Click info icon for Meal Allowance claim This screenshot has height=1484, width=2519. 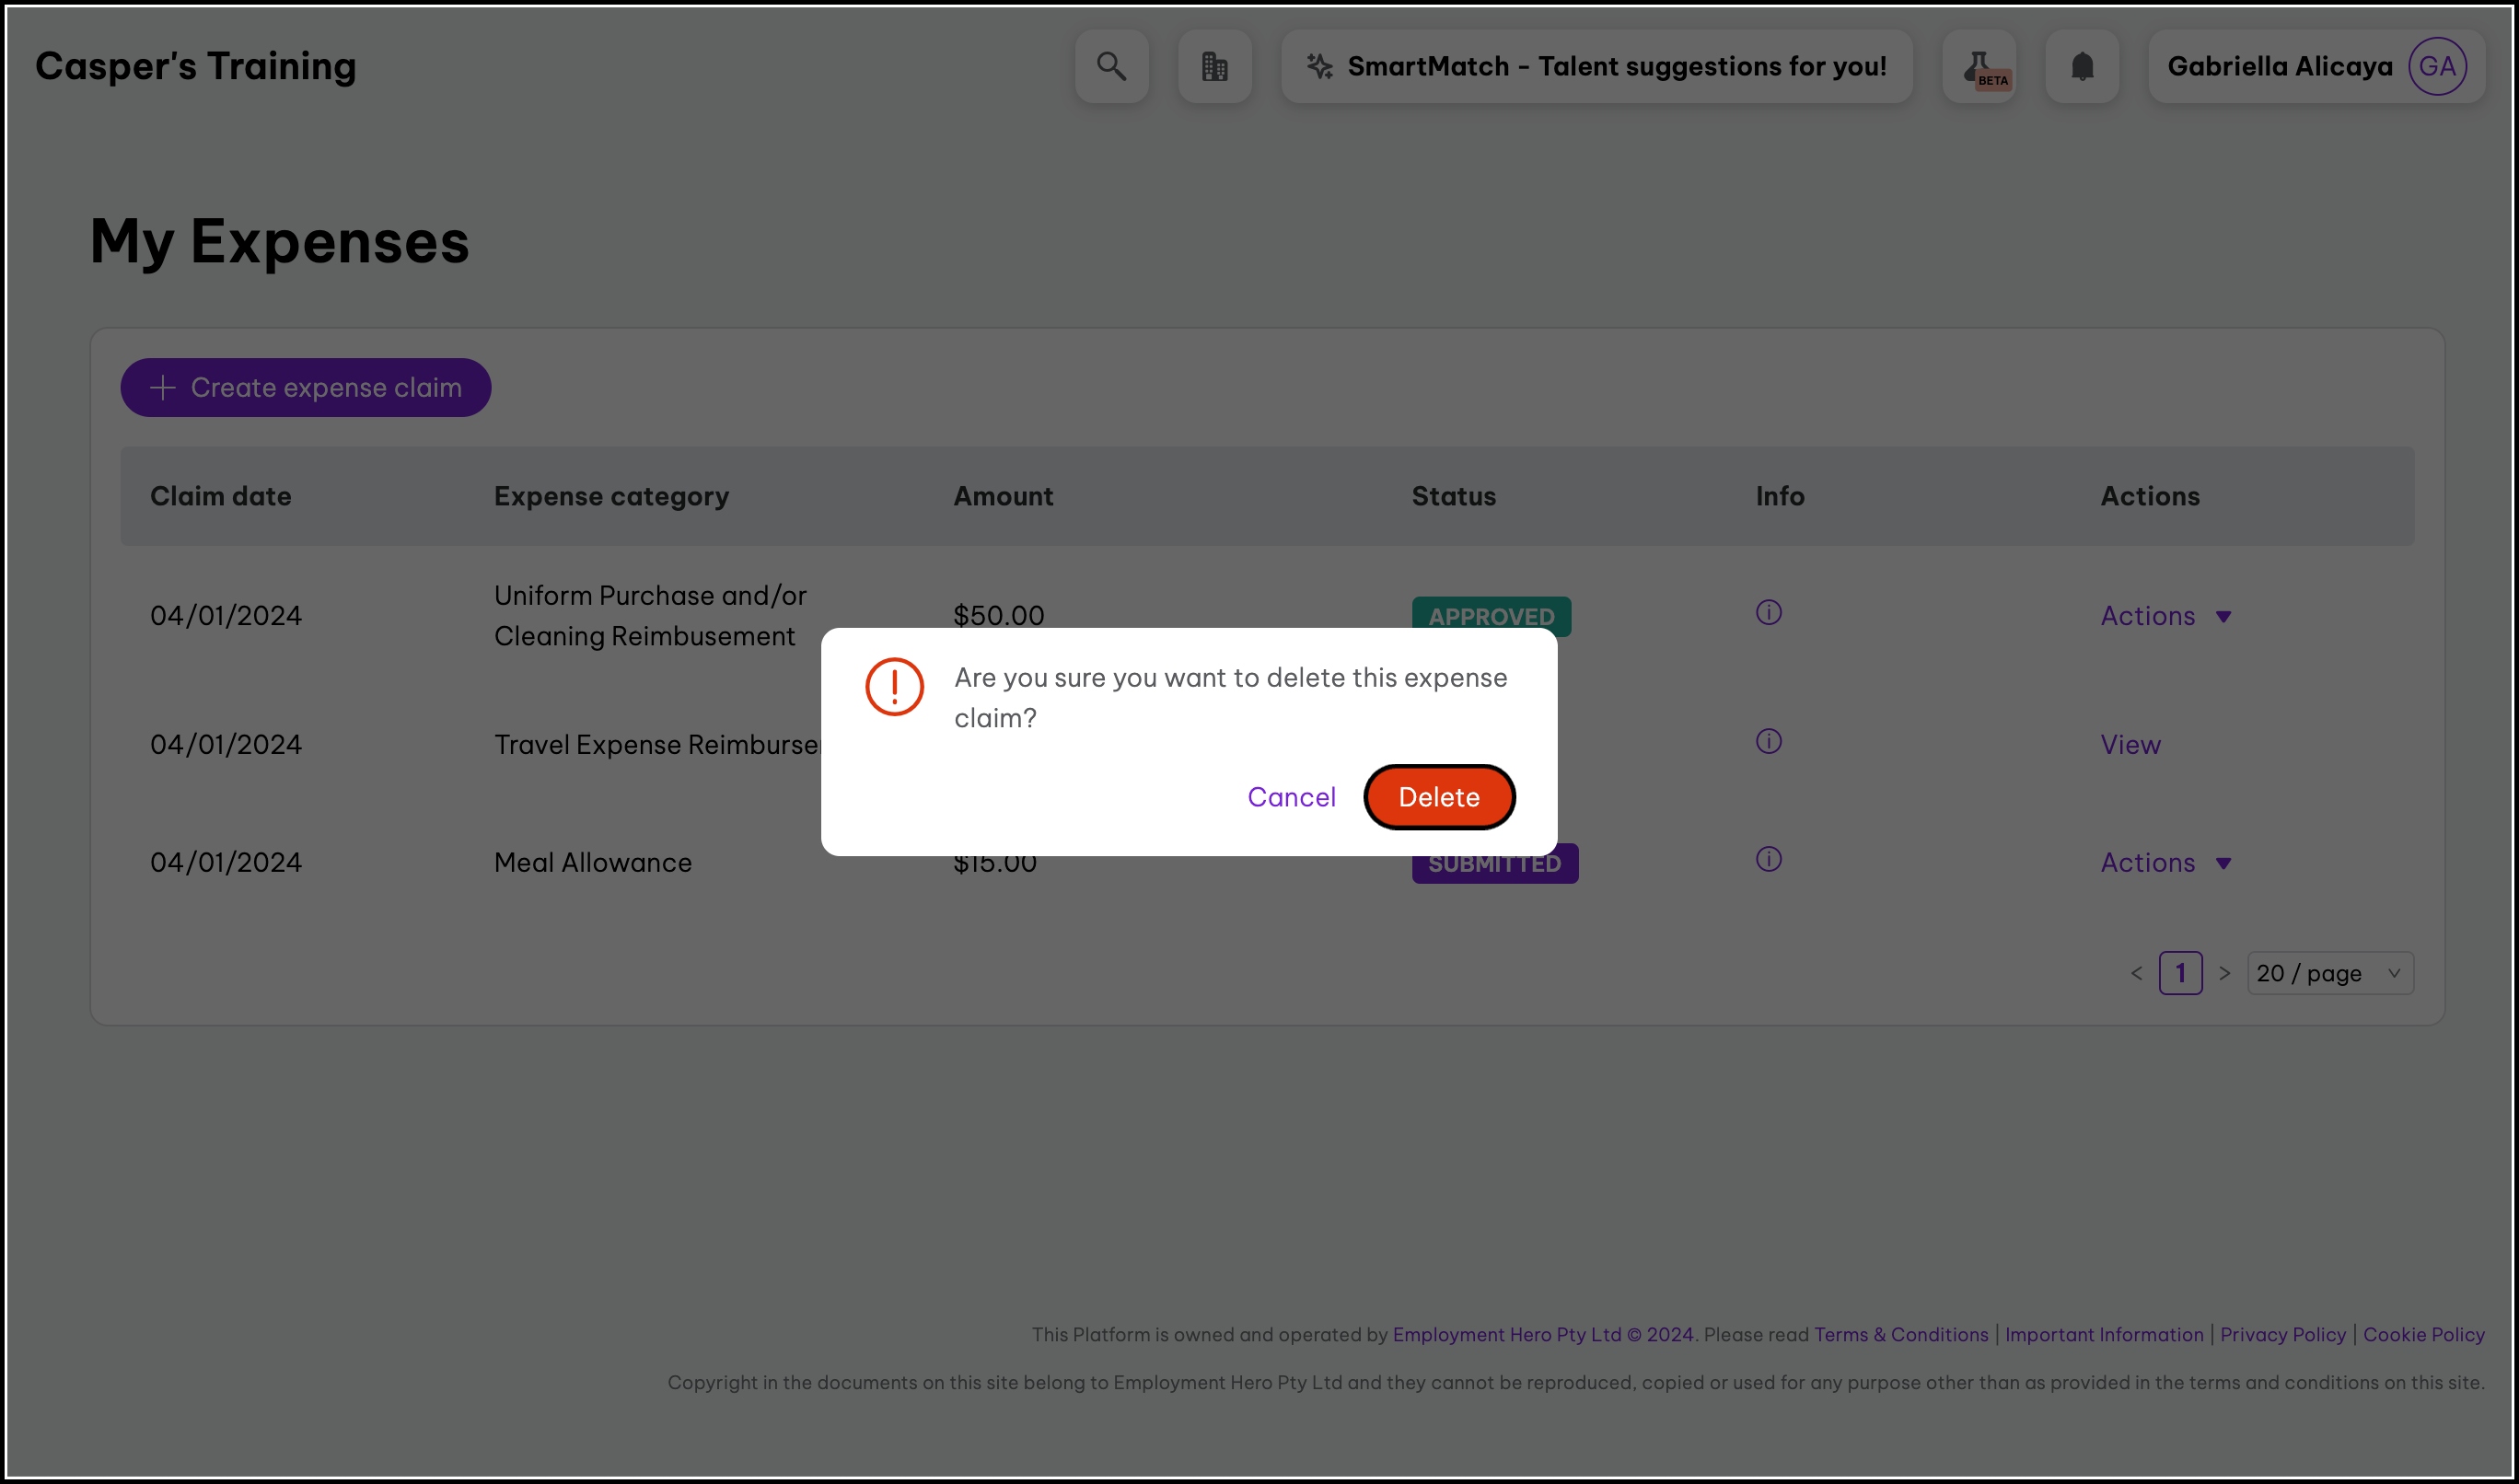coord(1768,859)
